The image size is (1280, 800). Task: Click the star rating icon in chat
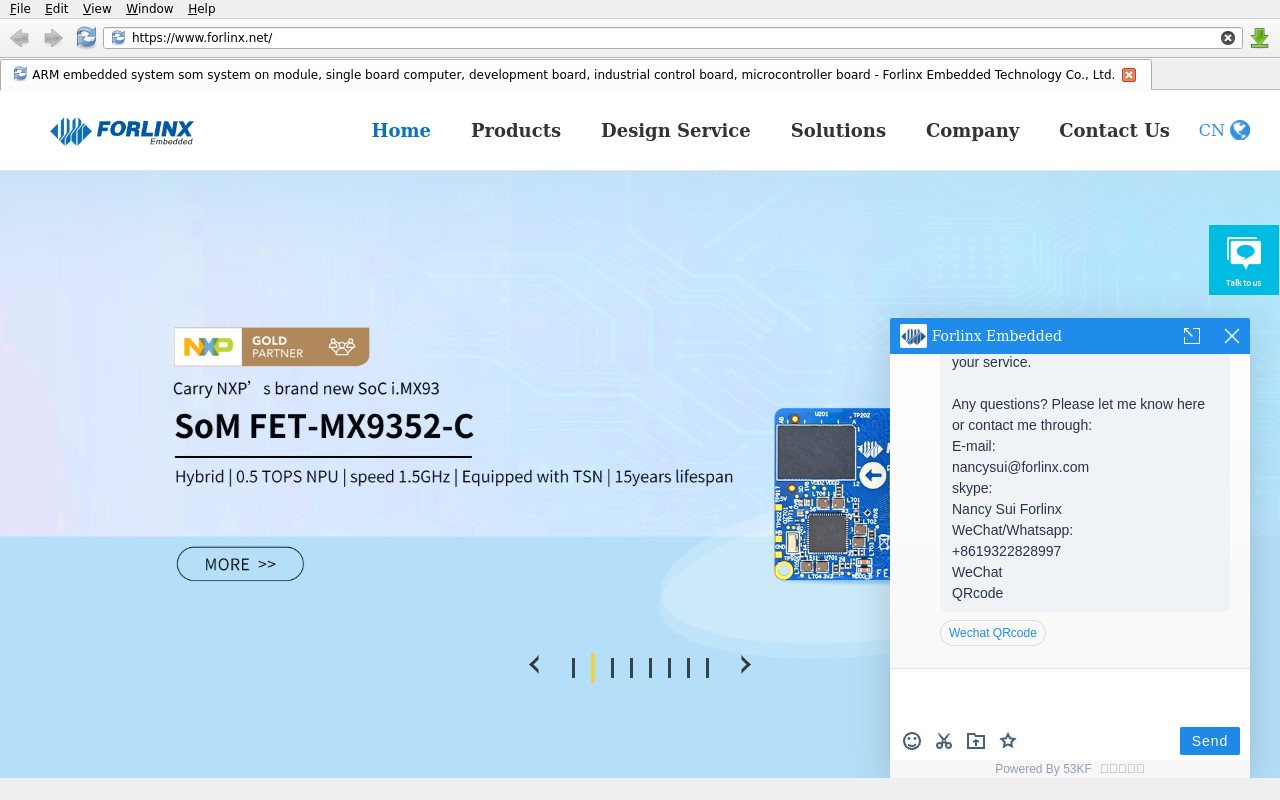[x=1008, y=741]
